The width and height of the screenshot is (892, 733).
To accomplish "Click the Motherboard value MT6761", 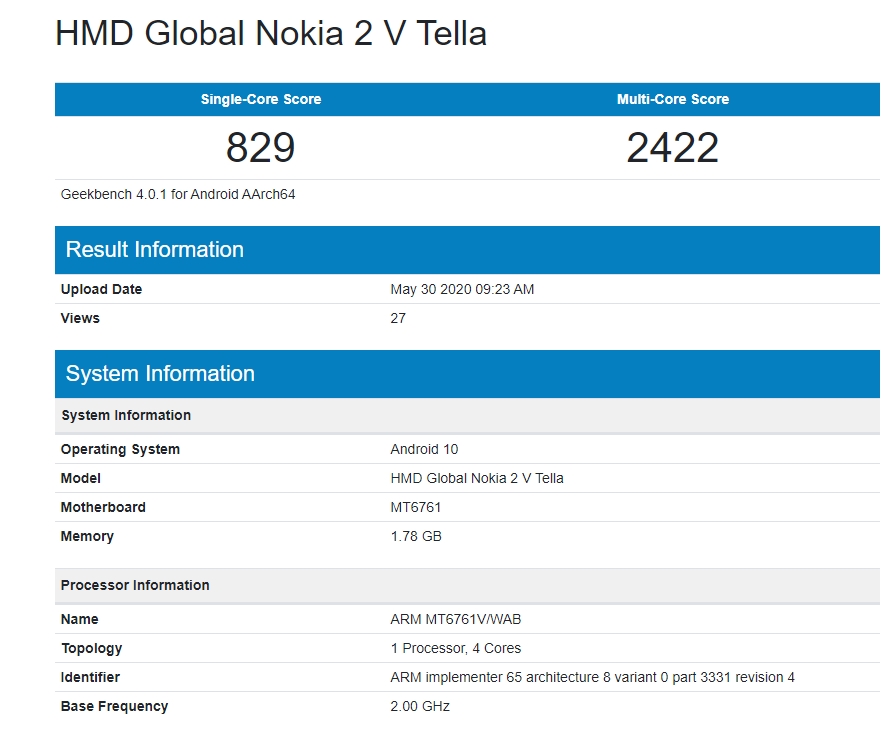I will (416, 507).
